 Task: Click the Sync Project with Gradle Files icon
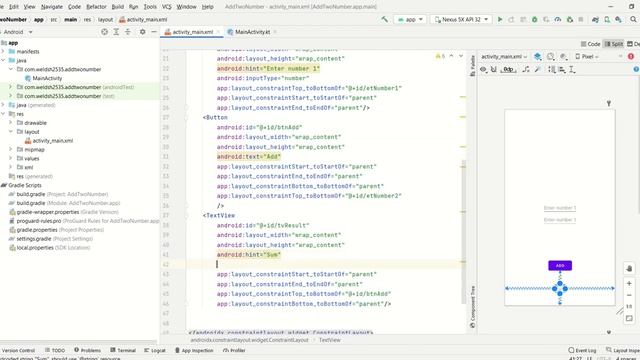click(596, 19)
